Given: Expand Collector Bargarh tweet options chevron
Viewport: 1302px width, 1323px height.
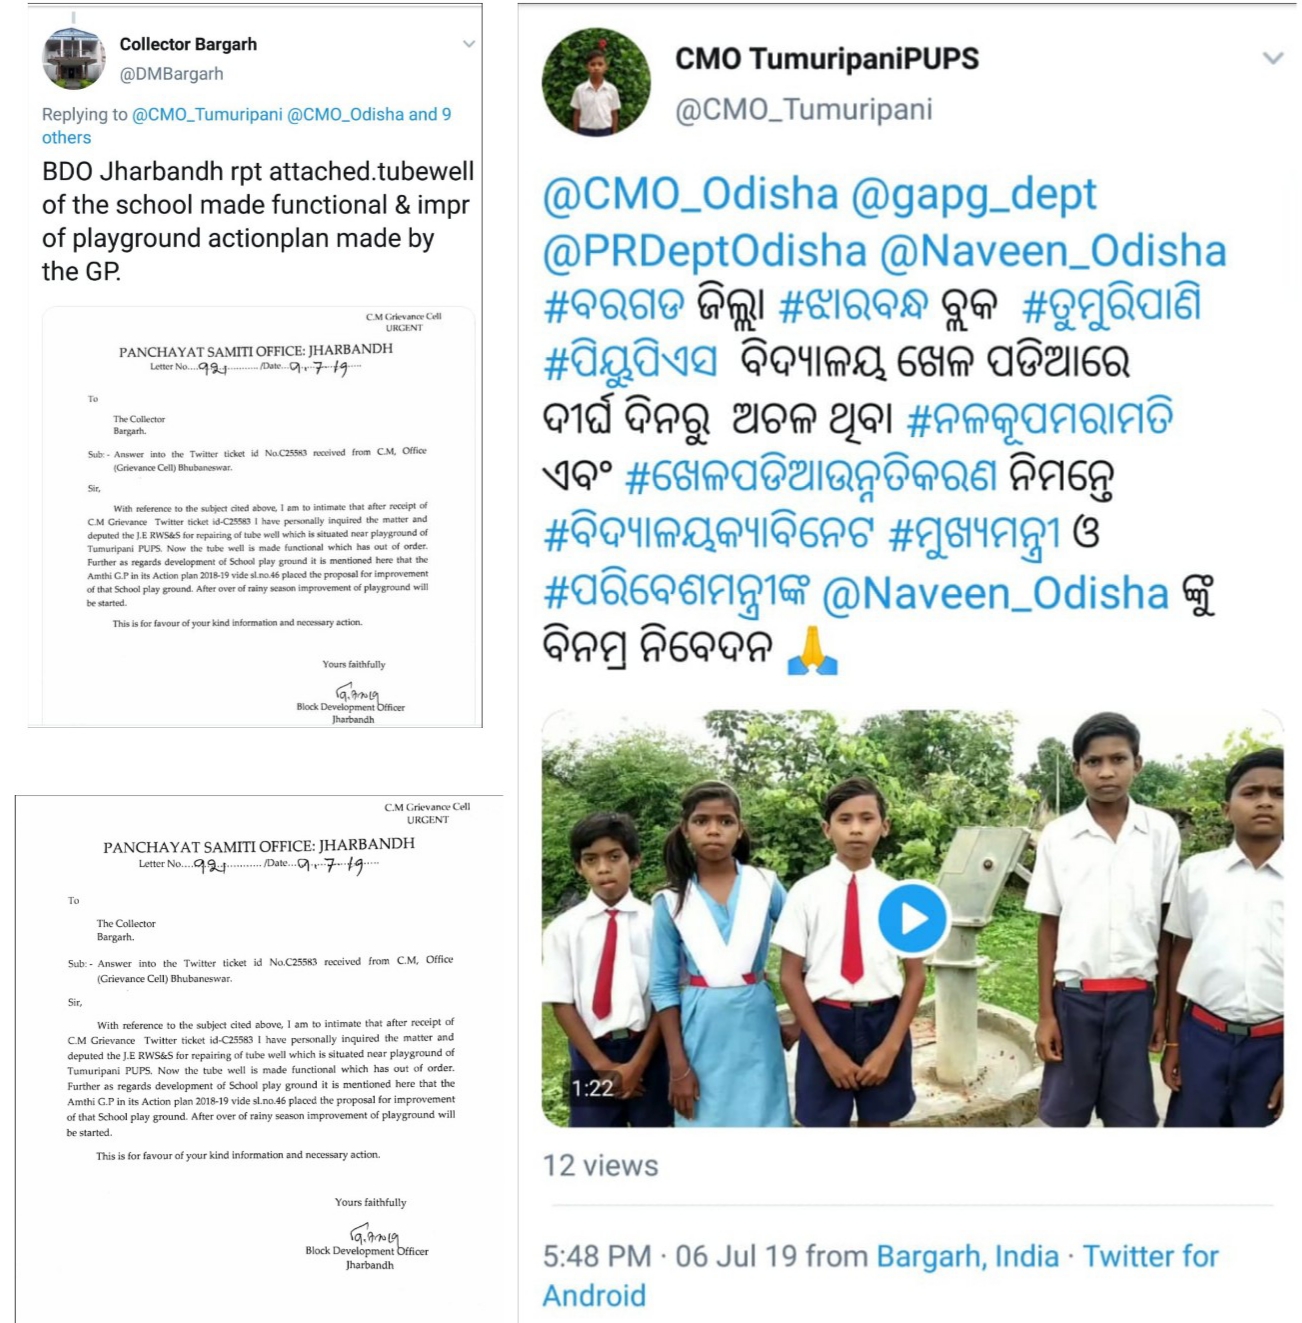Looking at the screenshot, I should (468, 44).
